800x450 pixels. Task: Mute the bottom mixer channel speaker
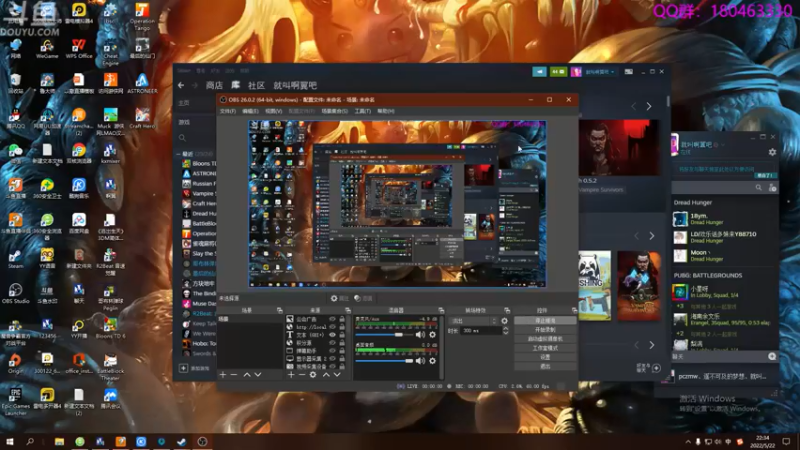pos(420,361)
